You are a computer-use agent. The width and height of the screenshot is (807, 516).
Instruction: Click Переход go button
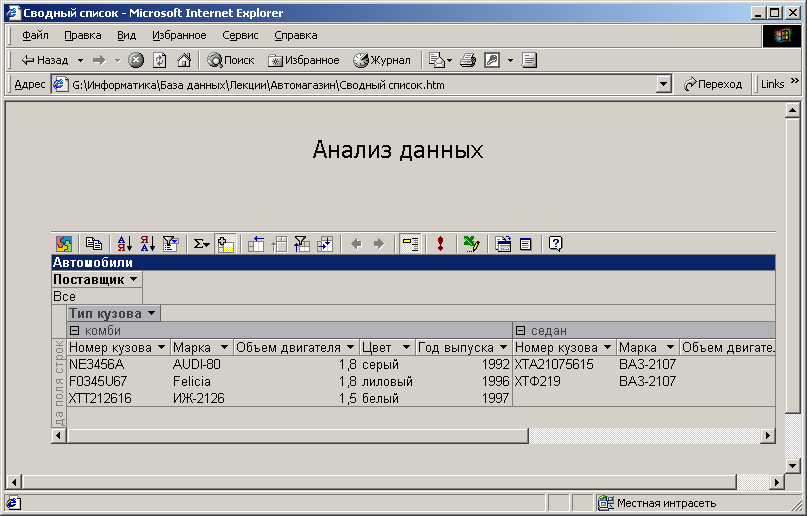tap(713, 84)
